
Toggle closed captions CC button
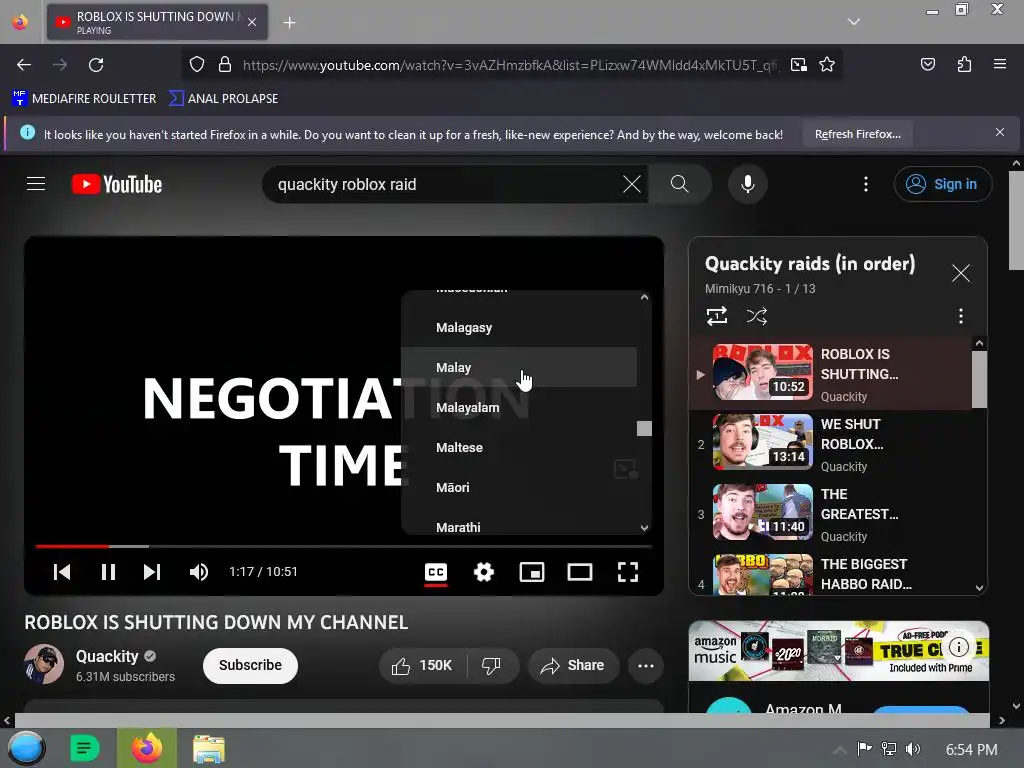click(x=436, y=572)
